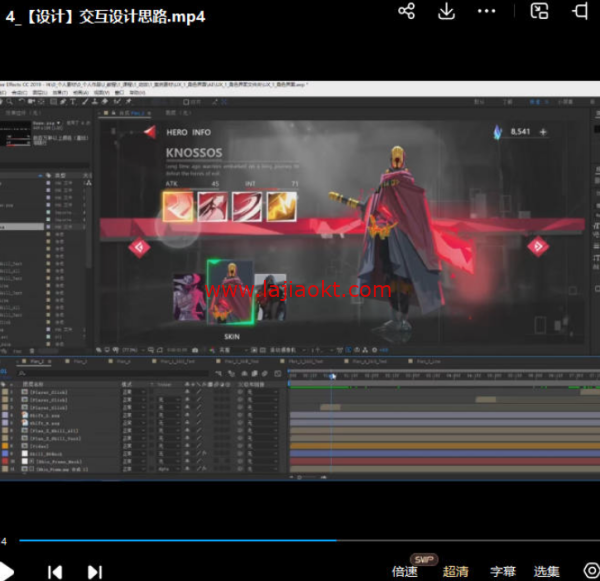Open the 选集 episode list
The width and height of the screenshot is (600, 581).
point(546,571)
